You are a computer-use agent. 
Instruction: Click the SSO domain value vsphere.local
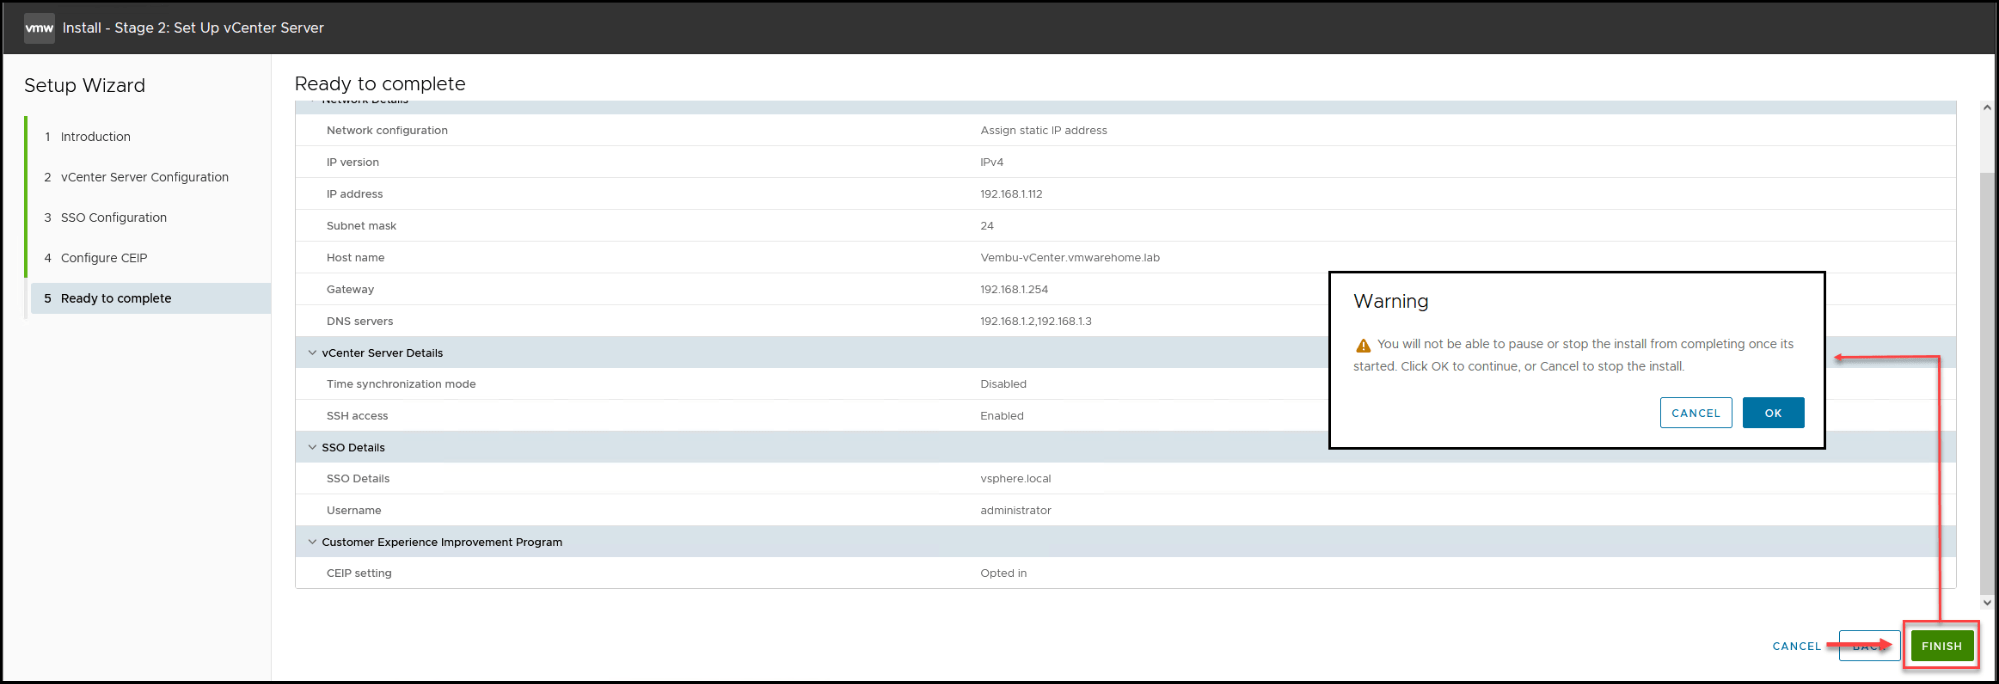(1015, 479)
